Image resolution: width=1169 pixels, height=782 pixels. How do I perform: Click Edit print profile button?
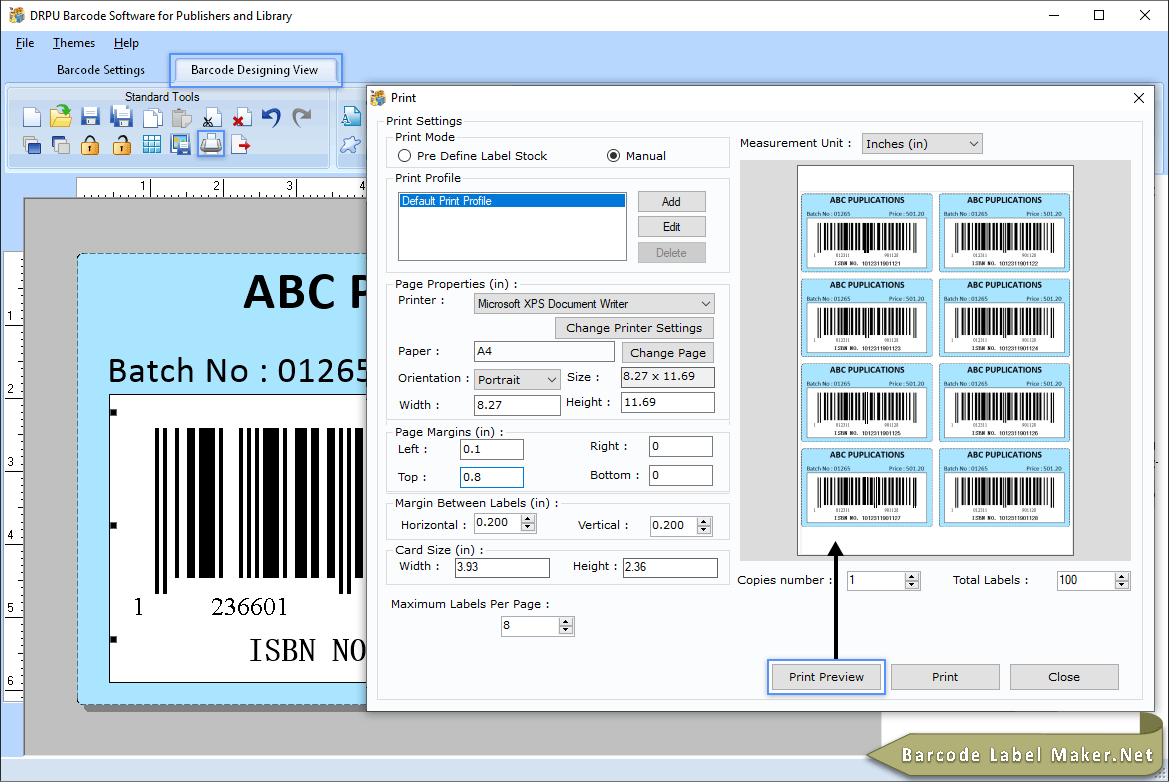tap(671, 227)
